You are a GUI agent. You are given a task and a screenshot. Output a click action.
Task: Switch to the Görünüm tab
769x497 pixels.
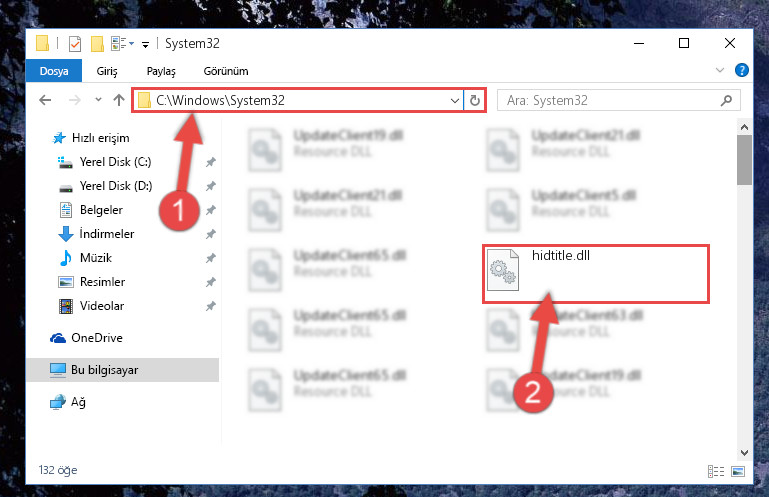pos(226,71)
